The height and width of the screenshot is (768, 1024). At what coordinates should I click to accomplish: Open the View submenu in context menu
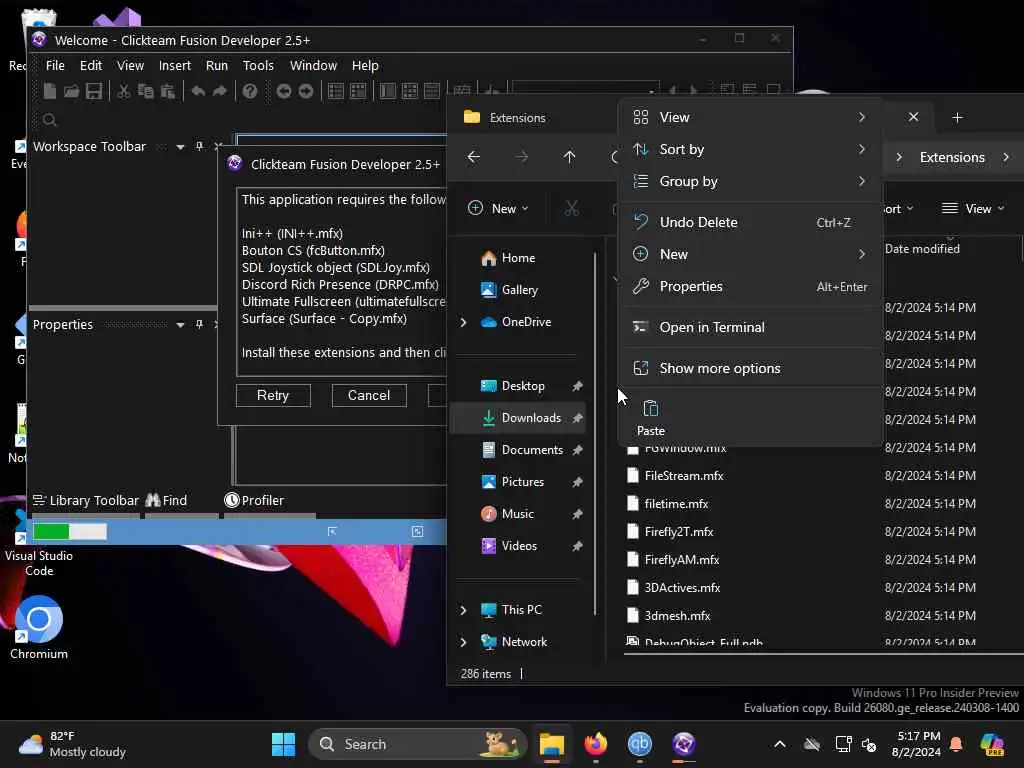point(750,118)
